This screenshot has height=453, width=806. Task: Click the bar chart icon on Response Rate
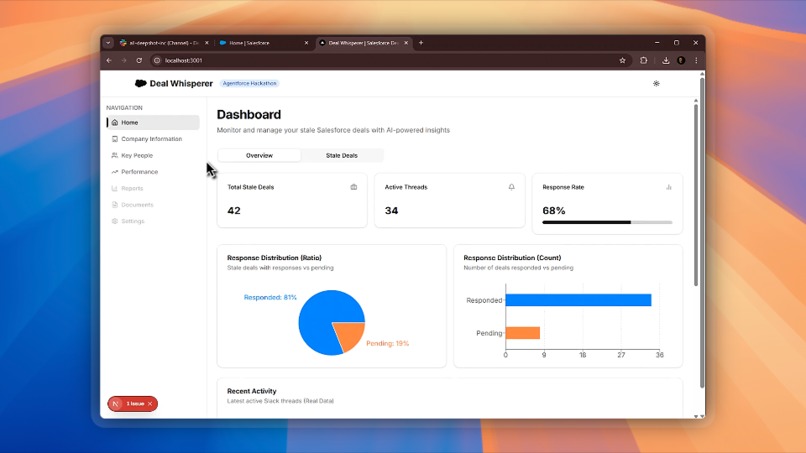(669, 187)
